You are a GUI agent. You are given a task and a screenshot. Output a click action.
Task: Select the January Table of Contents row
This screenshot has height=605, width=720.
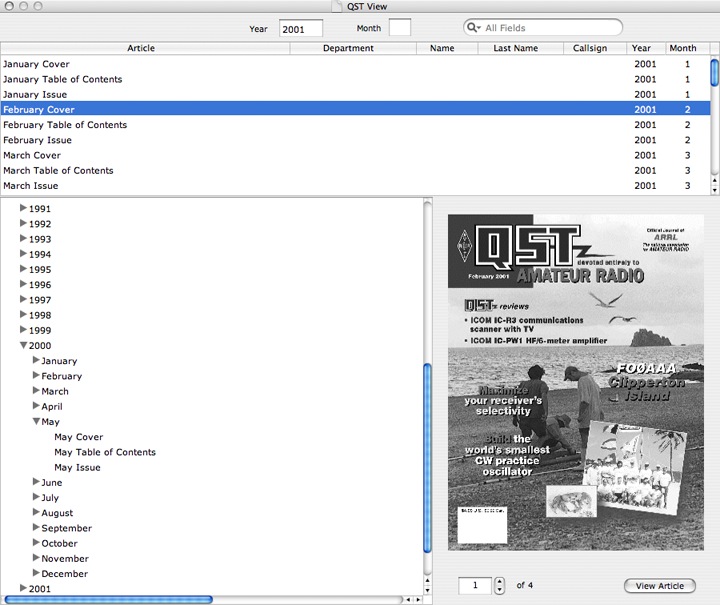click(x=355, y=79)
